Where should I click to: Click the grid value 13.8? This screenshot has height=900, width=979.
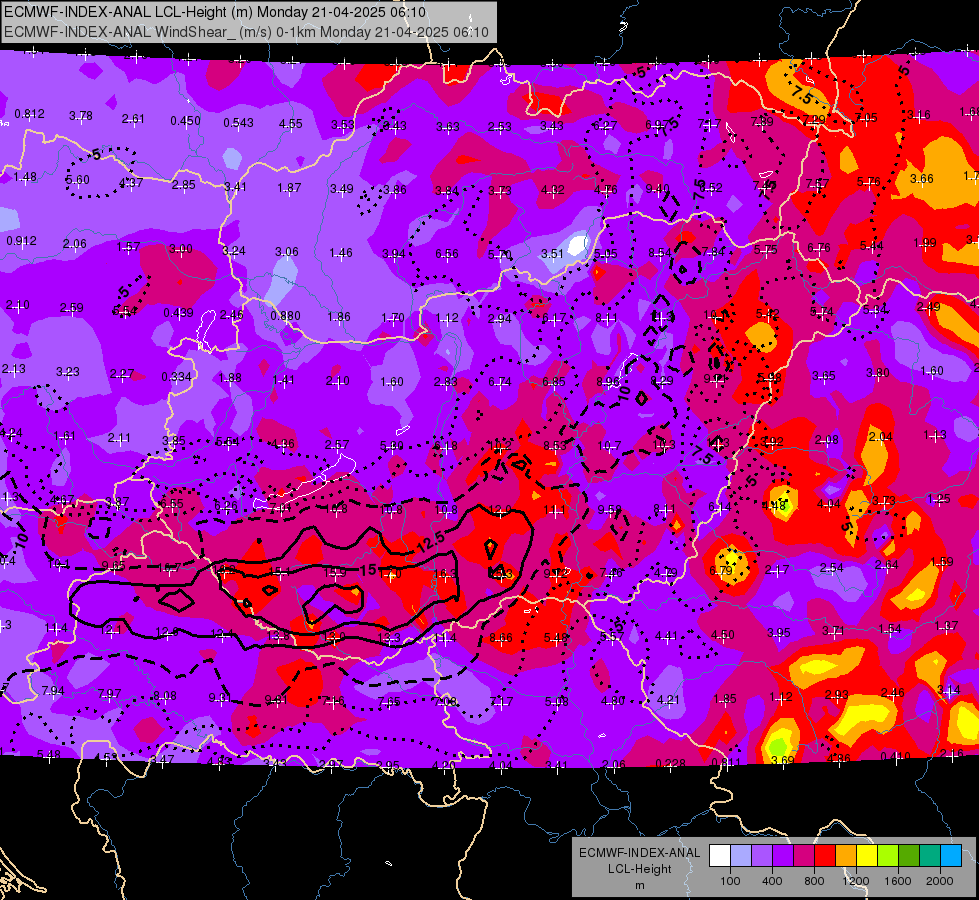click(x=278, y=635)
